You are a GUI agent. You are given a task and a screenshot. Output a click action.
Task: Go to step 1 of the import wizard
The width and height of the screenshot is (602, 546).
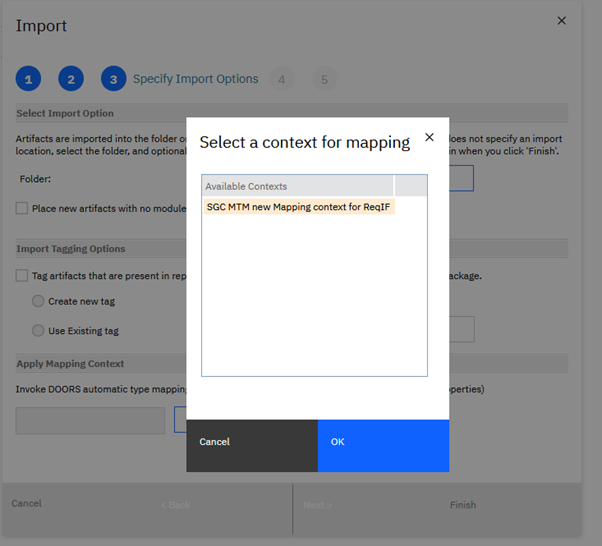[28, 79]
